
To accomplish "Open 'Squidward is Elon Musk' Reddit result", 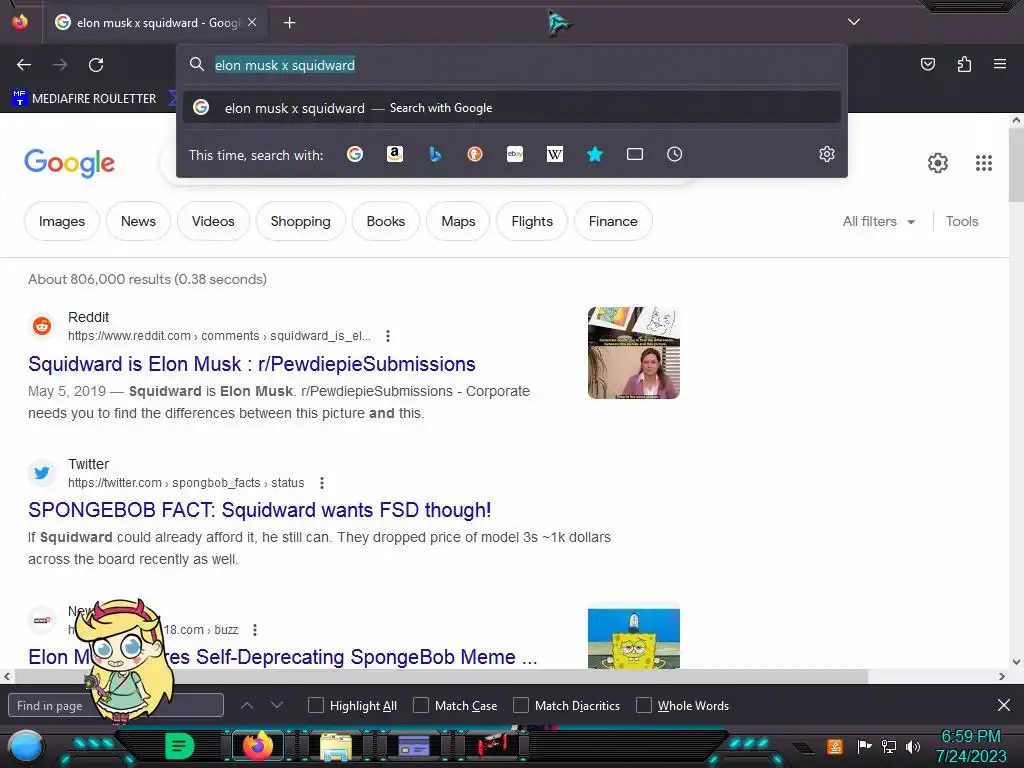I will tap(251, 364).
